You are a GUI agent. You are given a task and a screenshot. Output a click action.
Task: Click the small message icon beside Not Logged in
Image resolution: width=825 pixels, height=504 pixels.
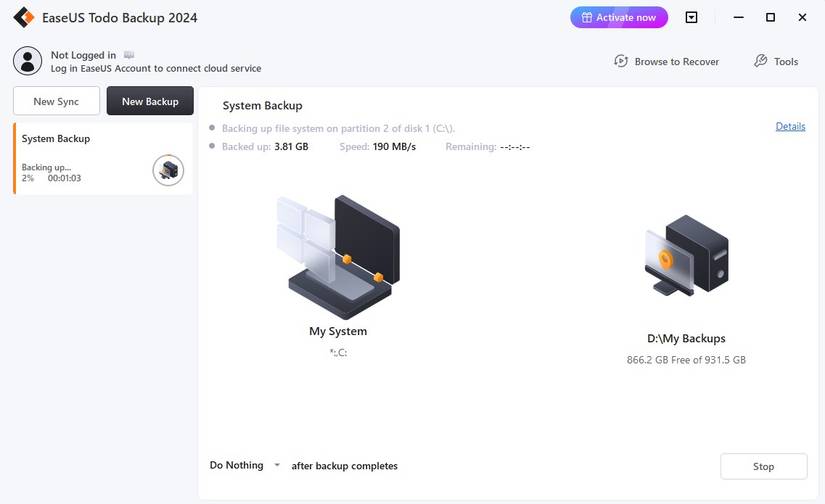click(x=129, y=55)
